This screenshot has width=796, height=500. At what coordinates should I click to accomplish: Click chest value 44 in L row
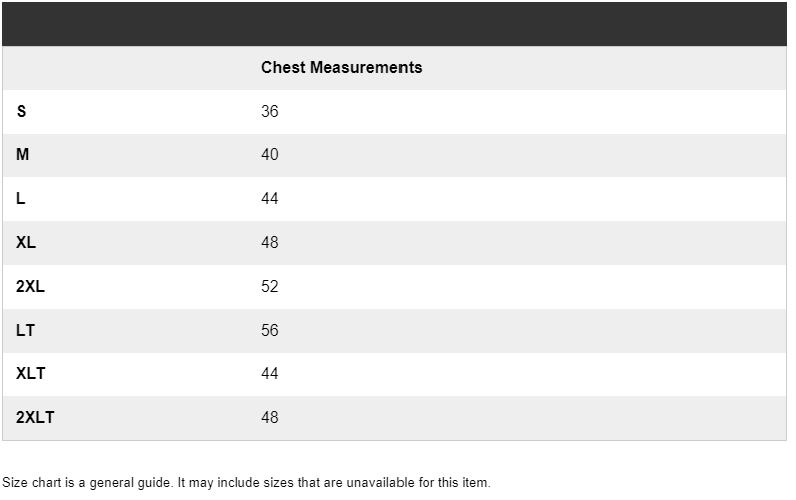pyautogui.click(x=270, y=198)
